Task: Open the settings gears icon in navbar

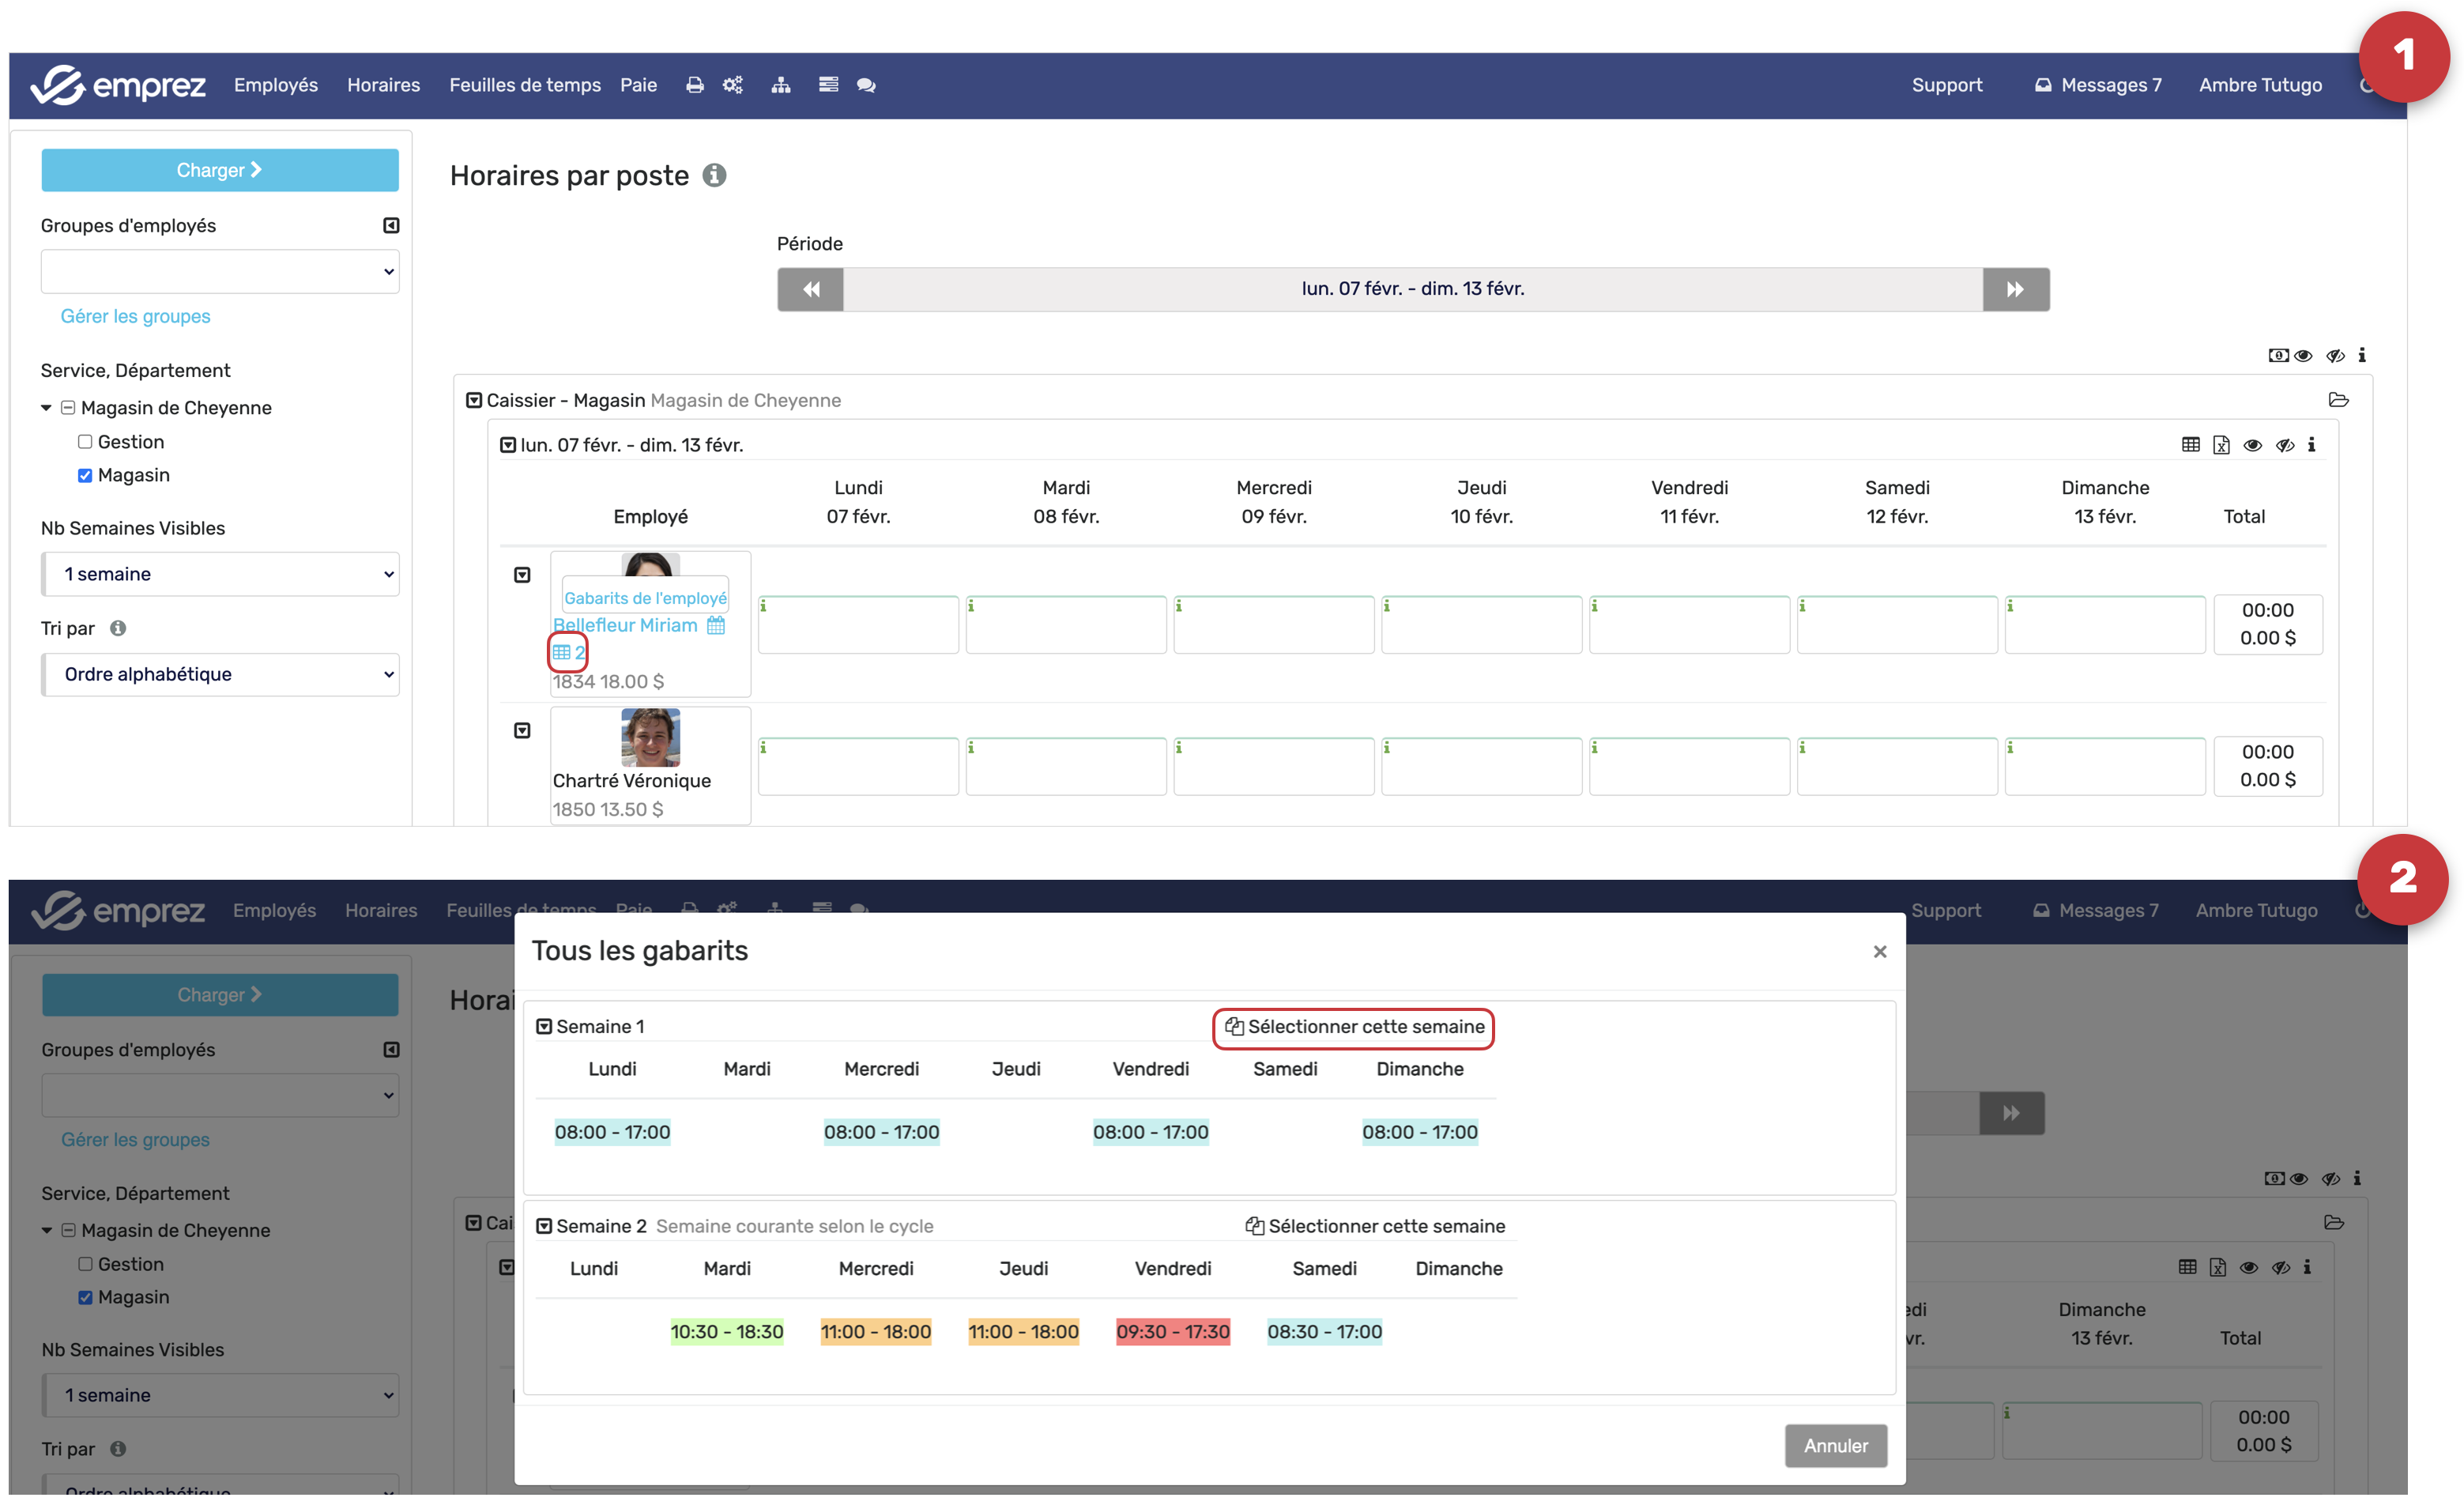Action: point(733,85)
